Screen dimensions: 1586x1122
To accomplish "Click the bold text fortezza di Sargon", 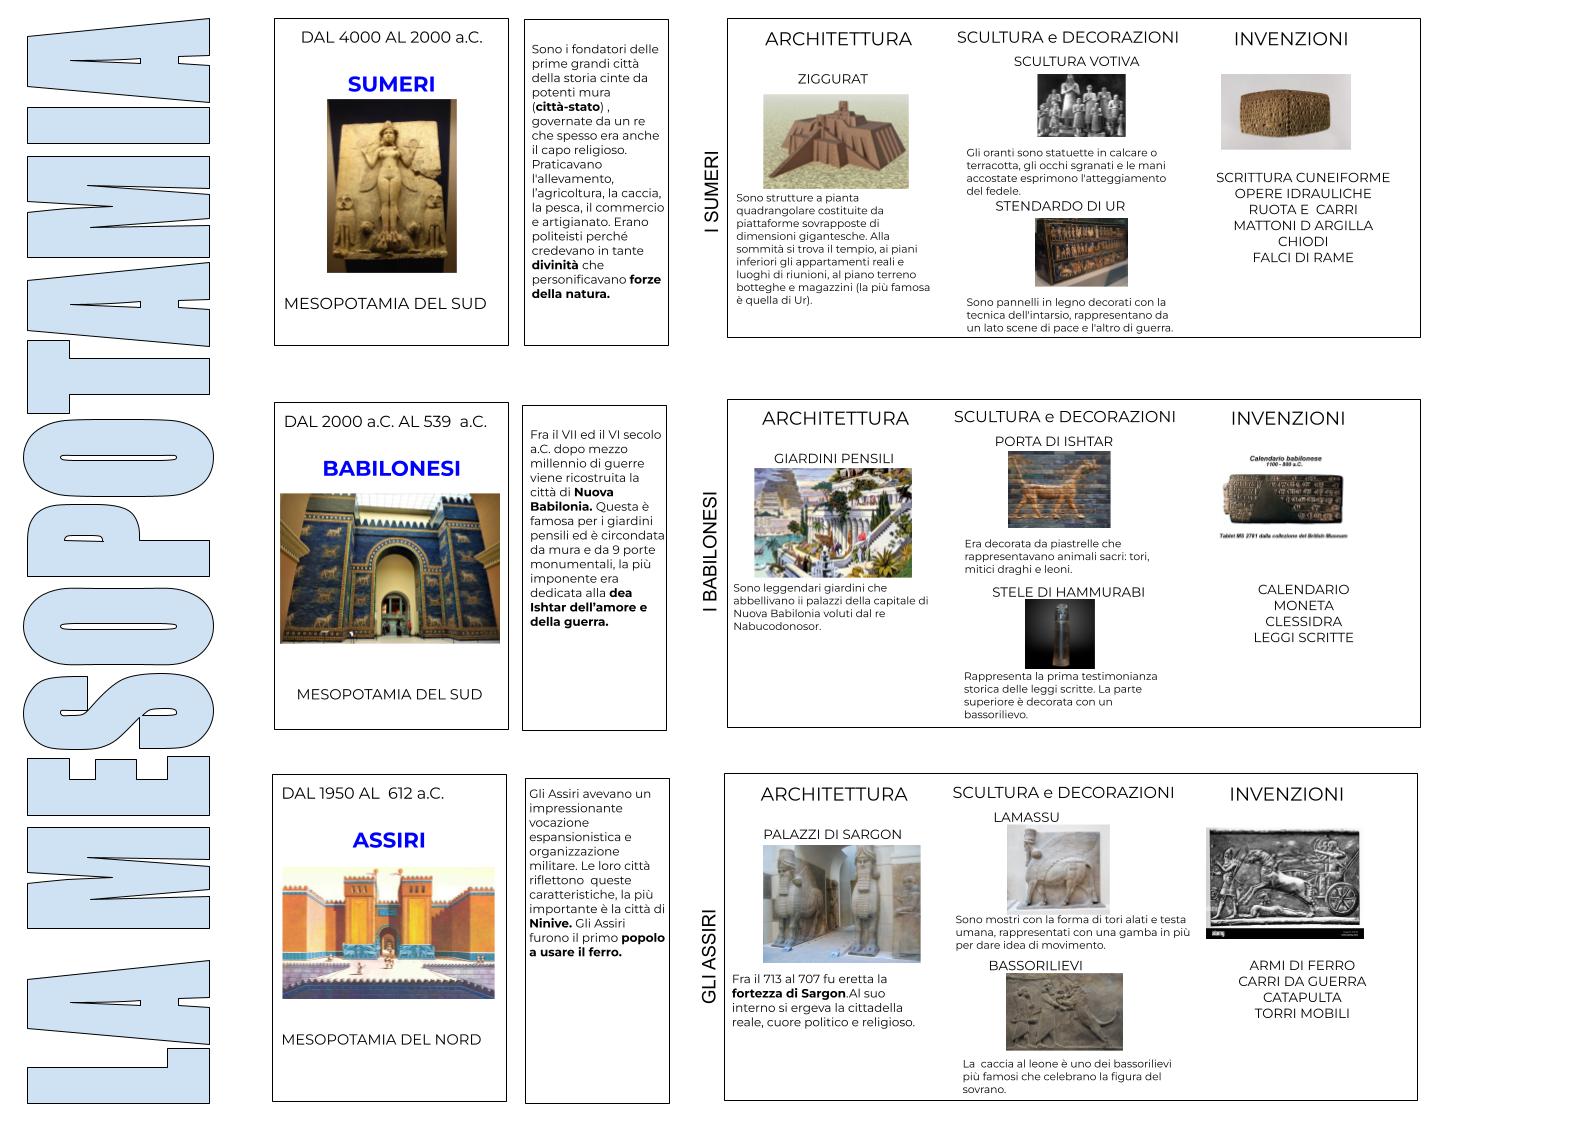I will 788,993.
